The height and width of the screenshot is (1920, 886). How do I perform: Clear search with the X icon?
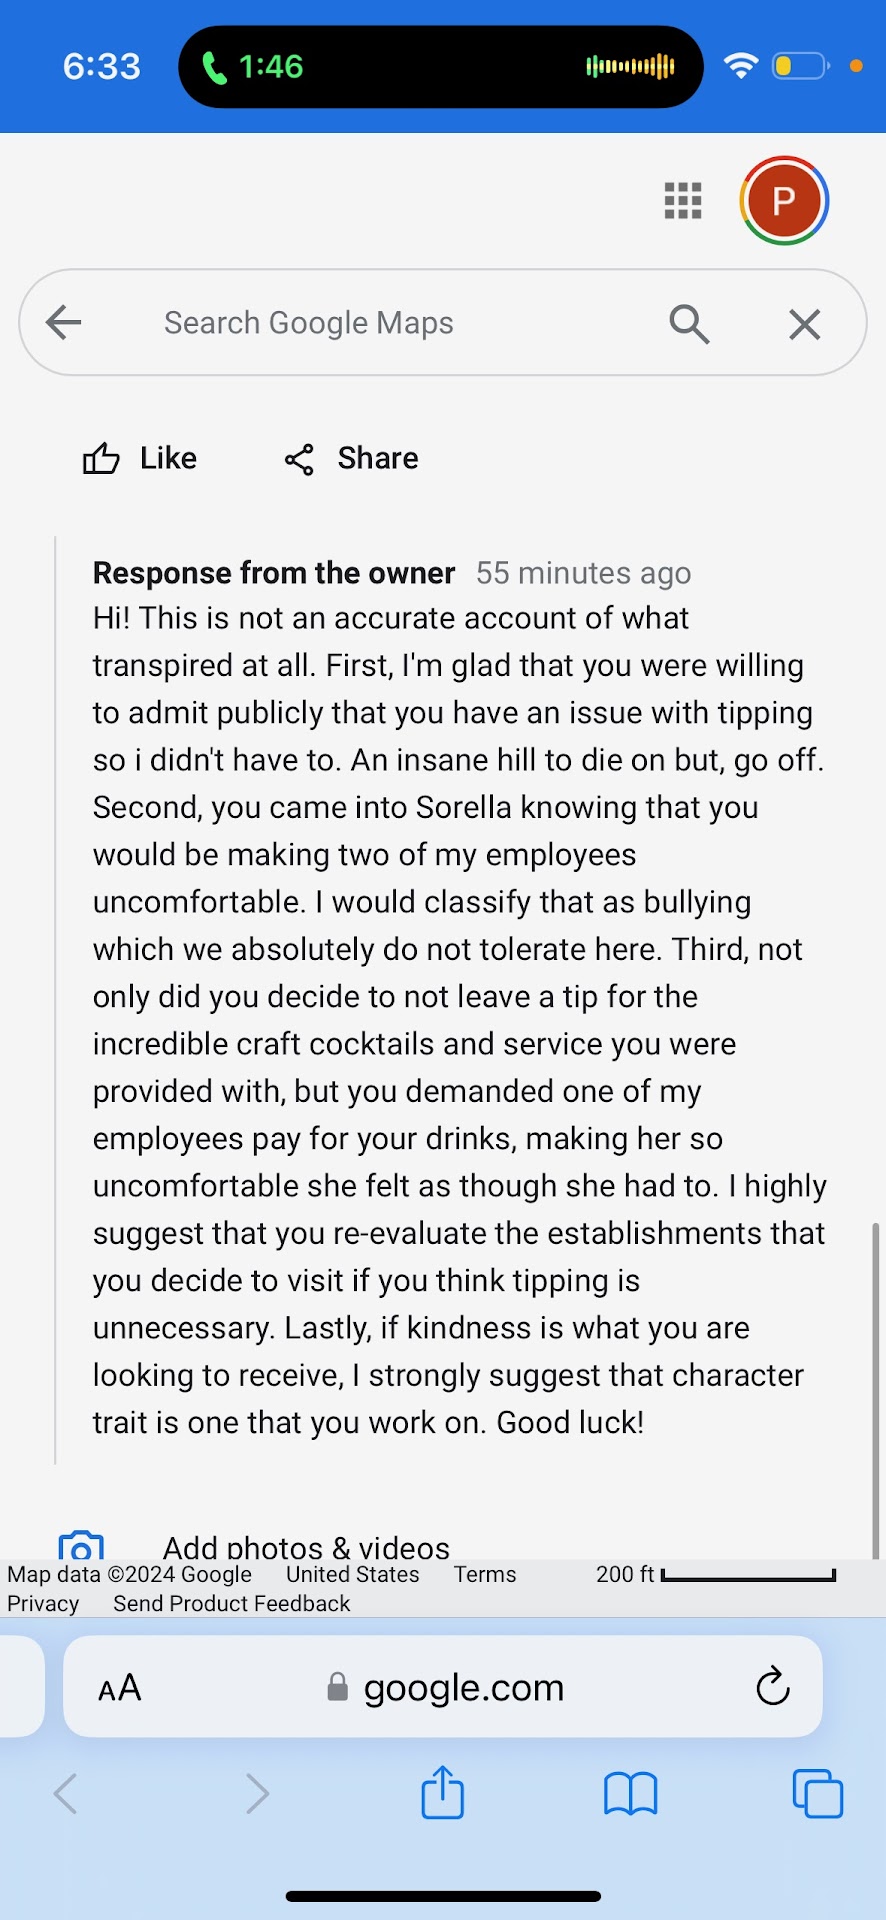pos(804,324)
